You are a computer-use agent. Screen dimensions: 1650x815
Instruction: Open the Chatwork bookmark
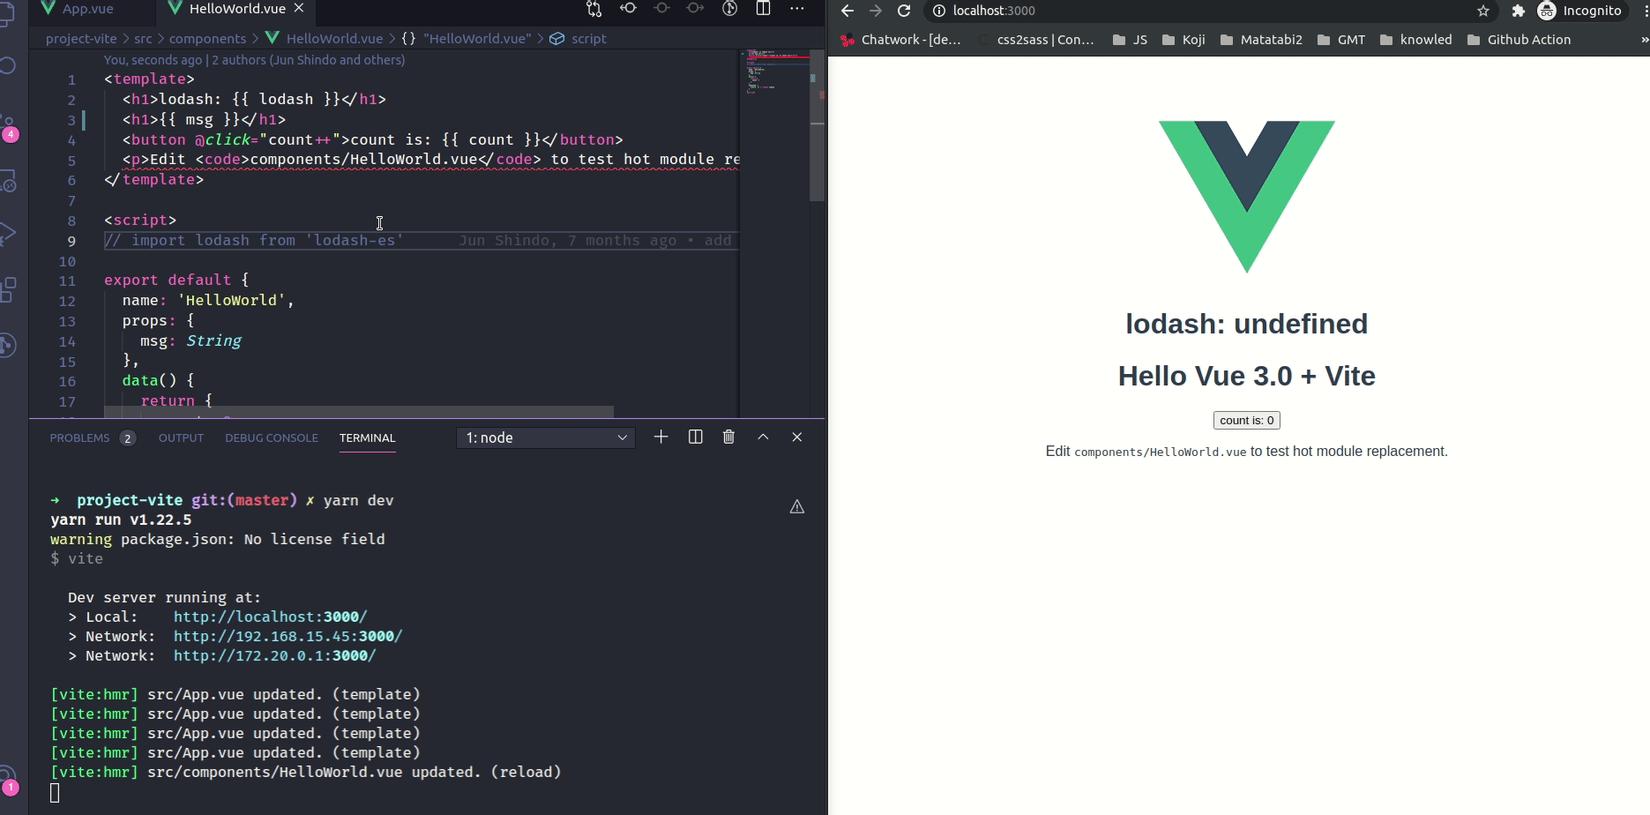pos(900,40)
